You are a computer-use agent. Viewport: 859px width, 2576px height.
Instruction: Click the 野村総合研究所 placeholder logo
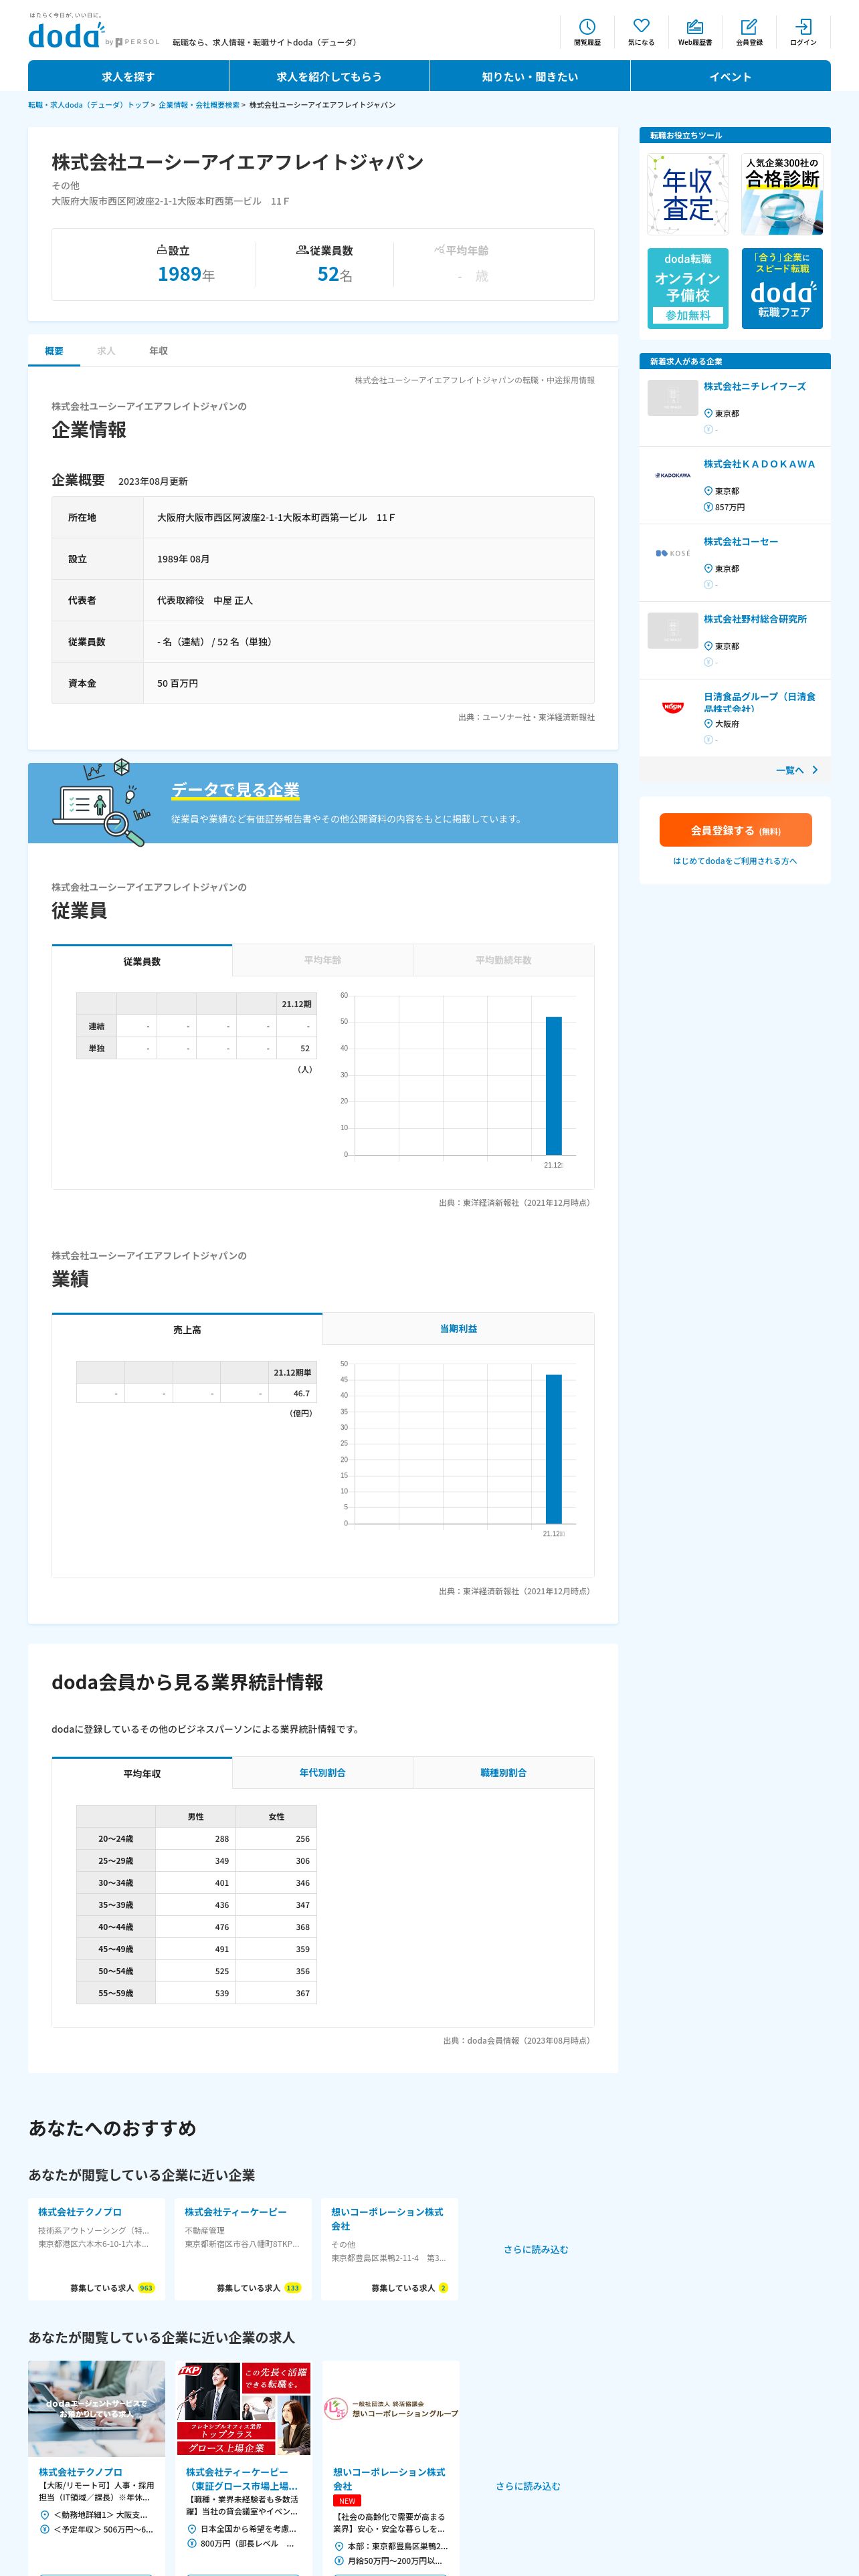coord(672,631)
